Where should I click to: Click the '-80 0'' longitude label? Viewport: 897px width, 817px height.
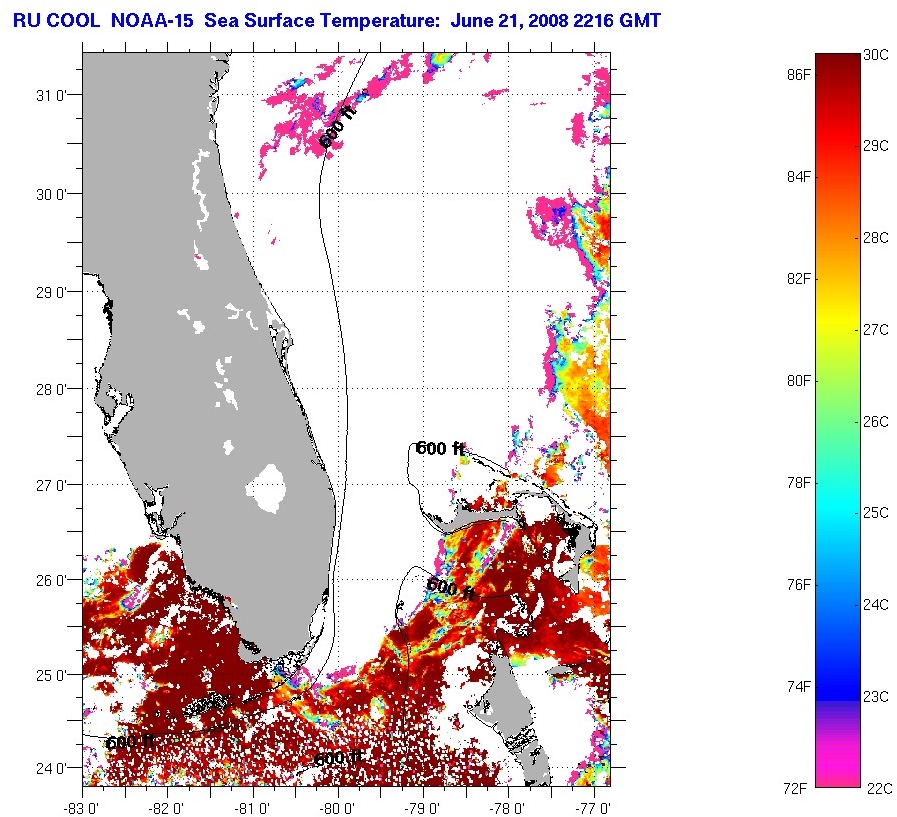pos(338,808)
